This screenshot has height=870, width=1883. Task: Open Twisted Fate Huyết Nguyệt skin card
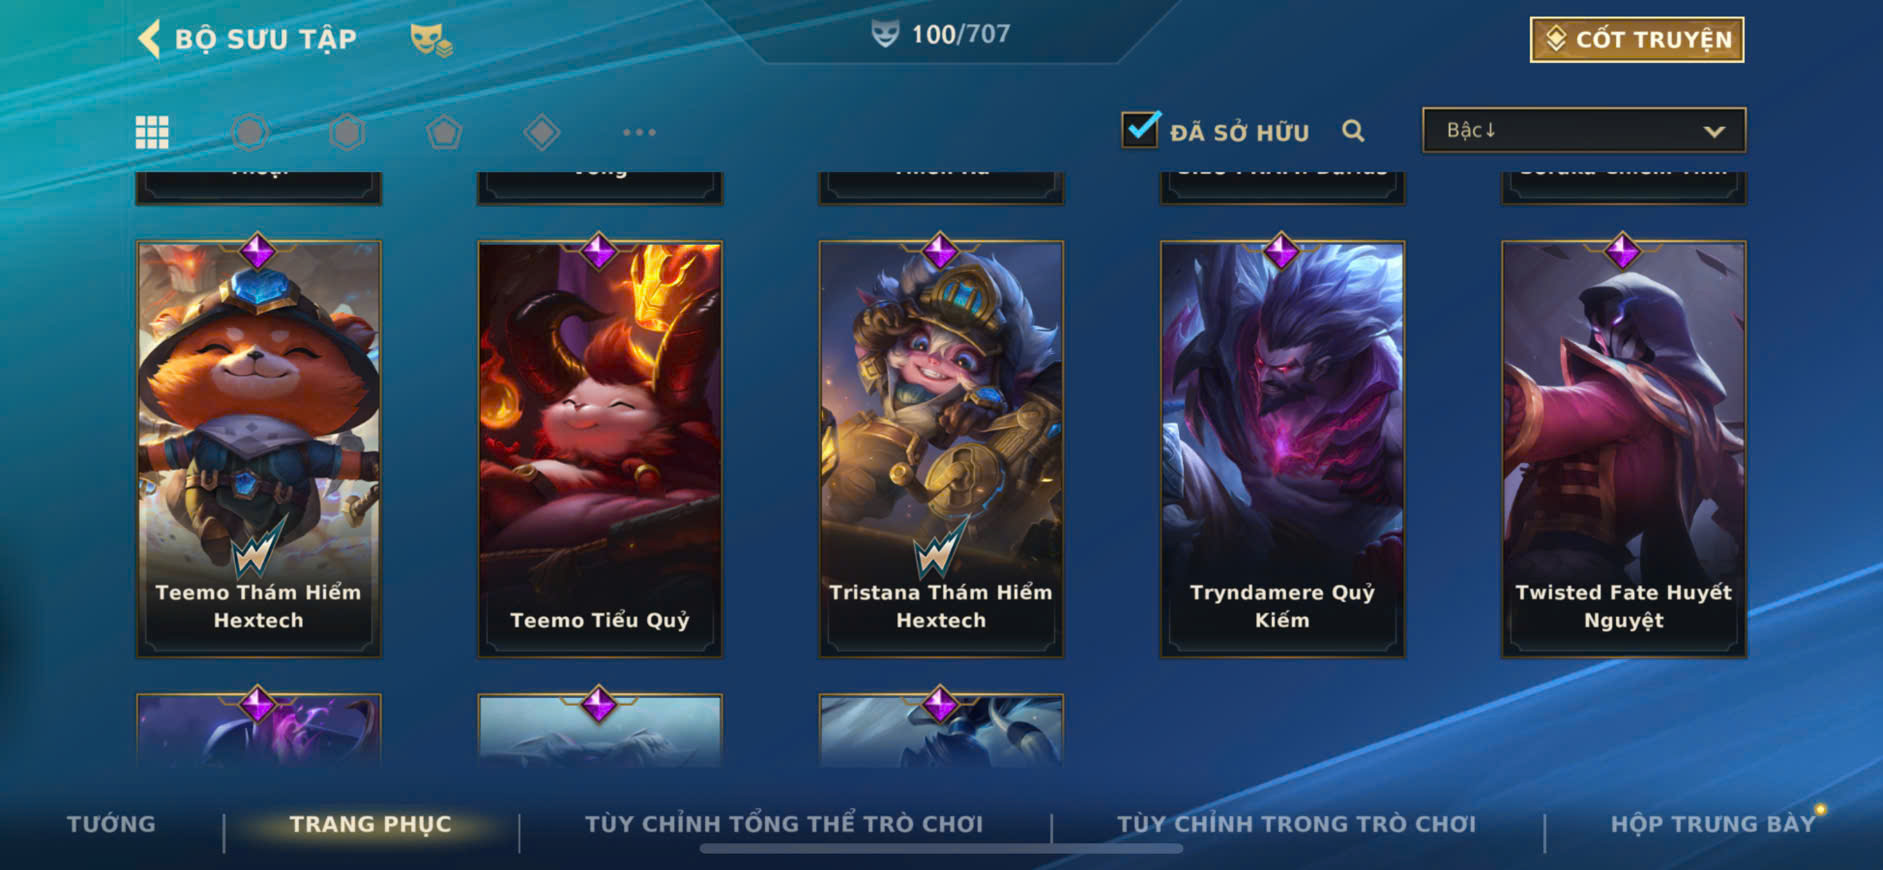coord(1624,448)
